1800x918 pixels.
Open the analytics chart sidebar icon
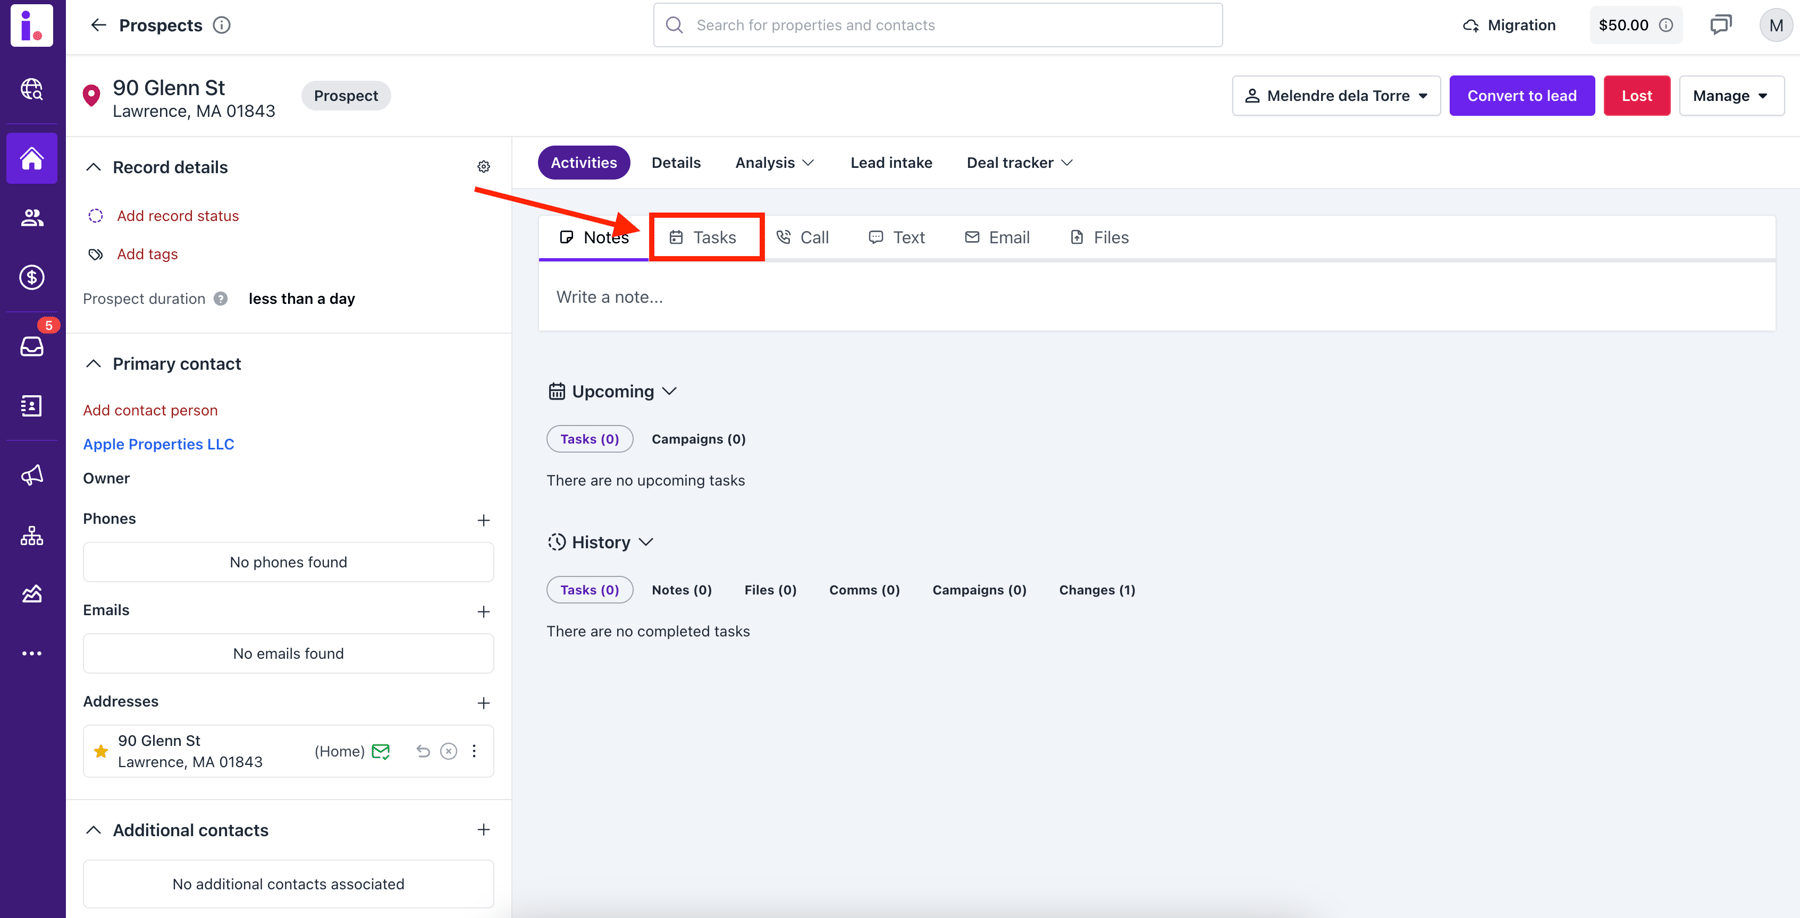coord(32,594)
